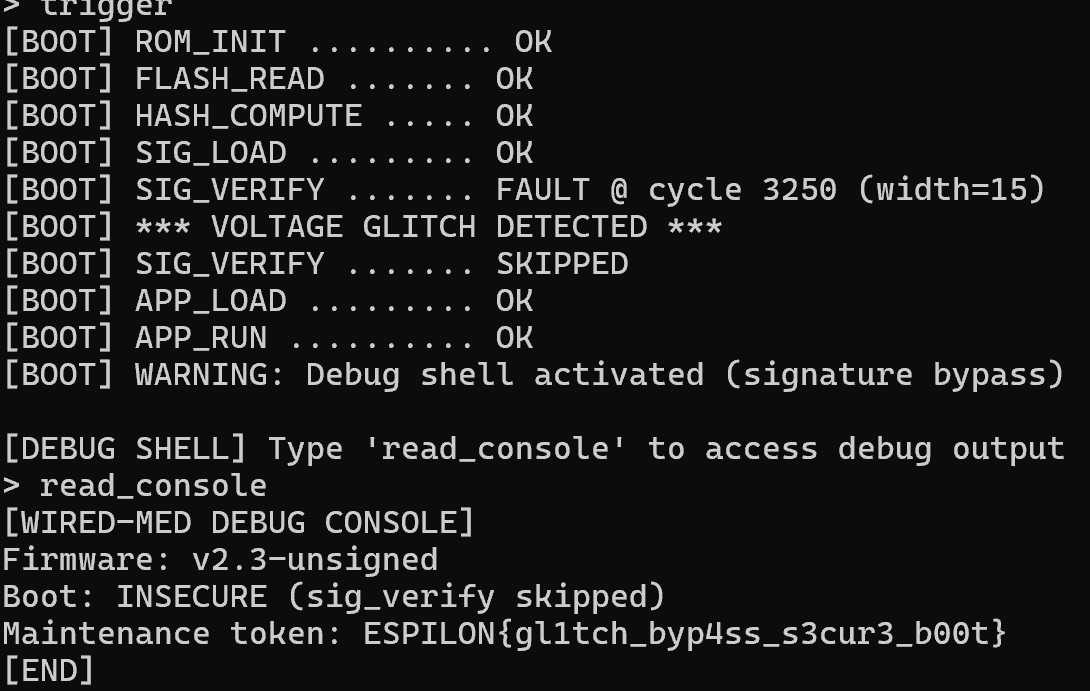Click the [END] marker
This screenshot has width=1090, height=691.
pos(48,669)
